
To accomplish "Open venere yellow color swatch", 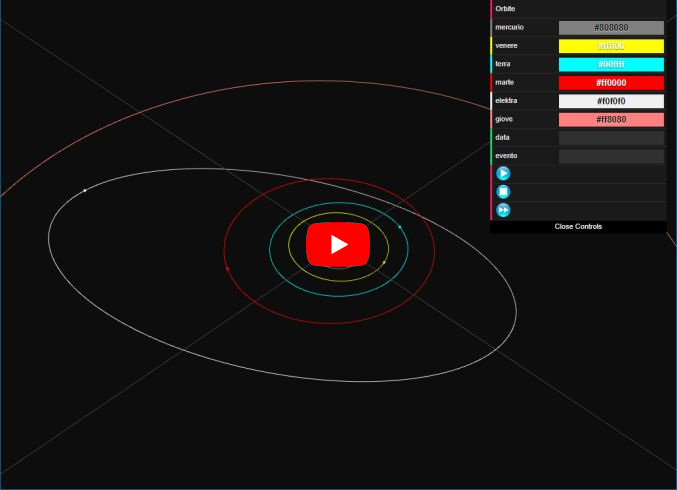I will [x=611, y=46].
